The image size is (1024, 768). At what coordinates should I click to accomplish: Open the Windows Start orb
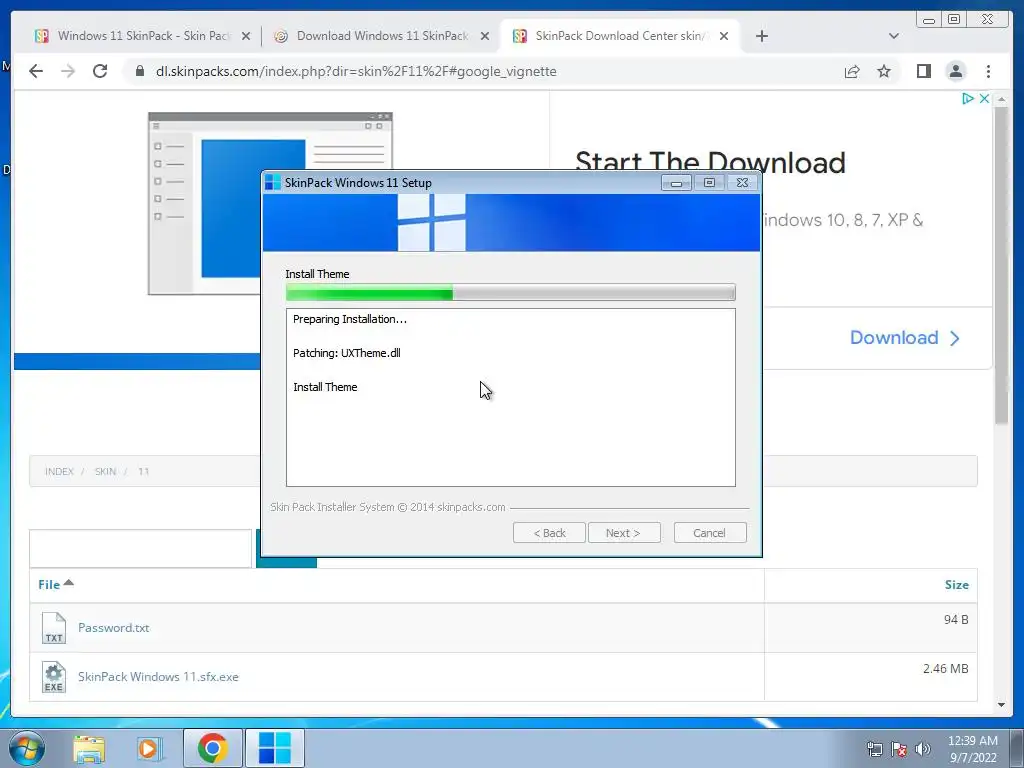coord(27,748)
